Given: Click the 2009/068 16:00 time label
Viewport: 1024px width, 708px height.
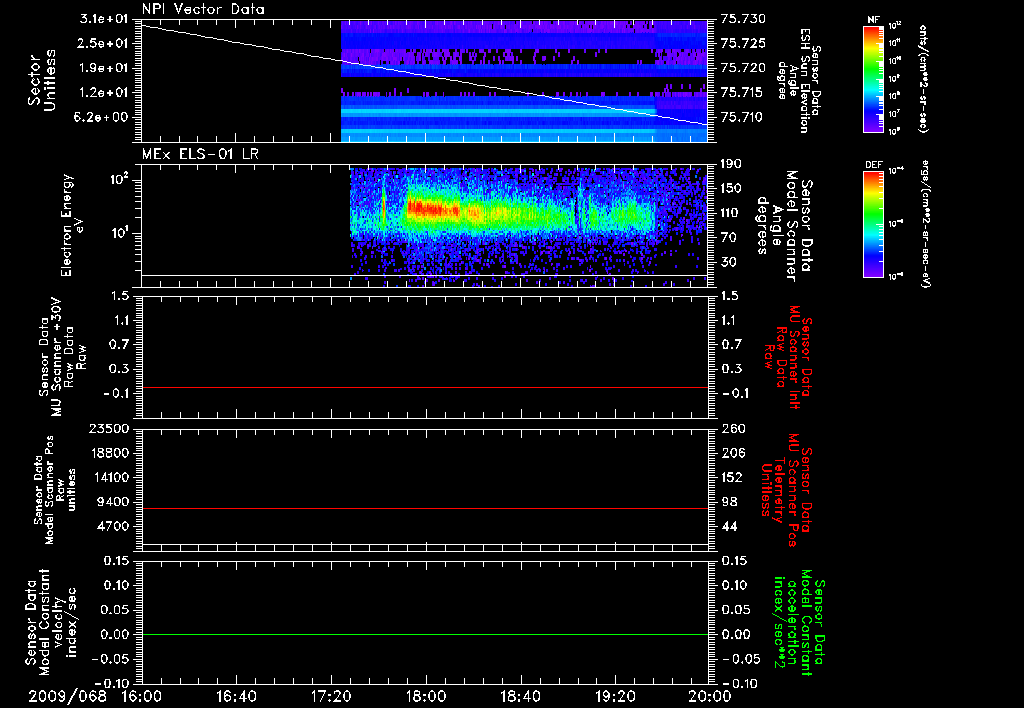Looking at the screenshot, I should [96, 696].
